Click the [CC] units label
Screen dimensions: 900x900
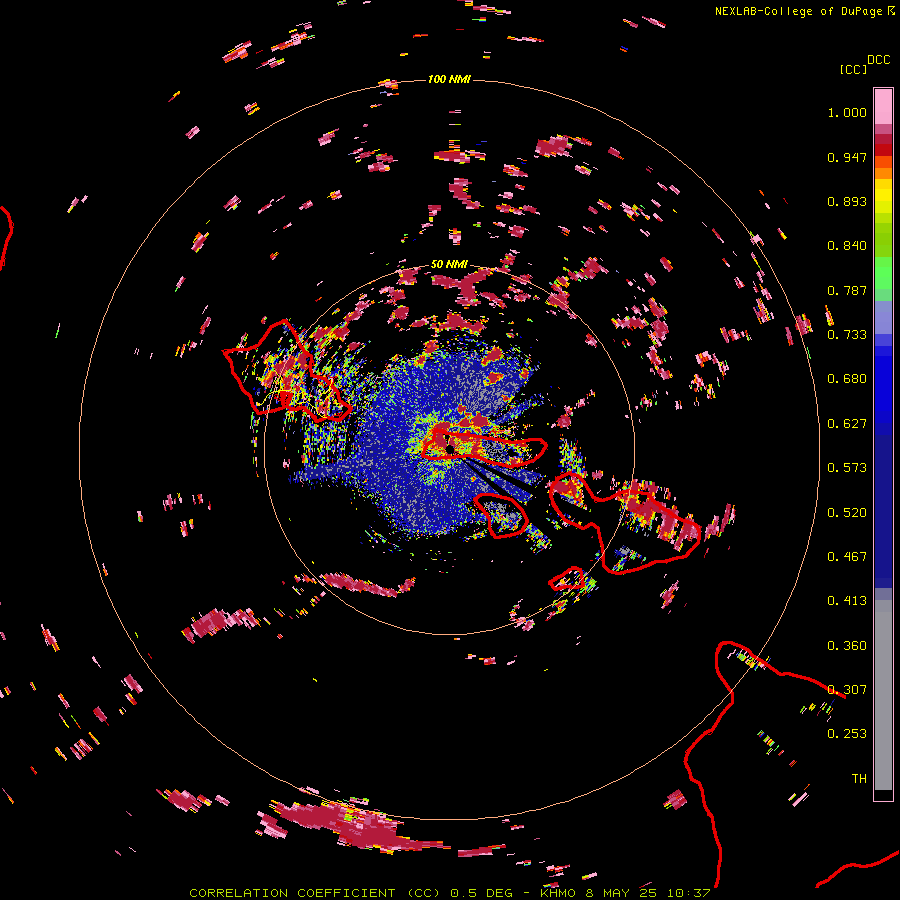(854, 69)
